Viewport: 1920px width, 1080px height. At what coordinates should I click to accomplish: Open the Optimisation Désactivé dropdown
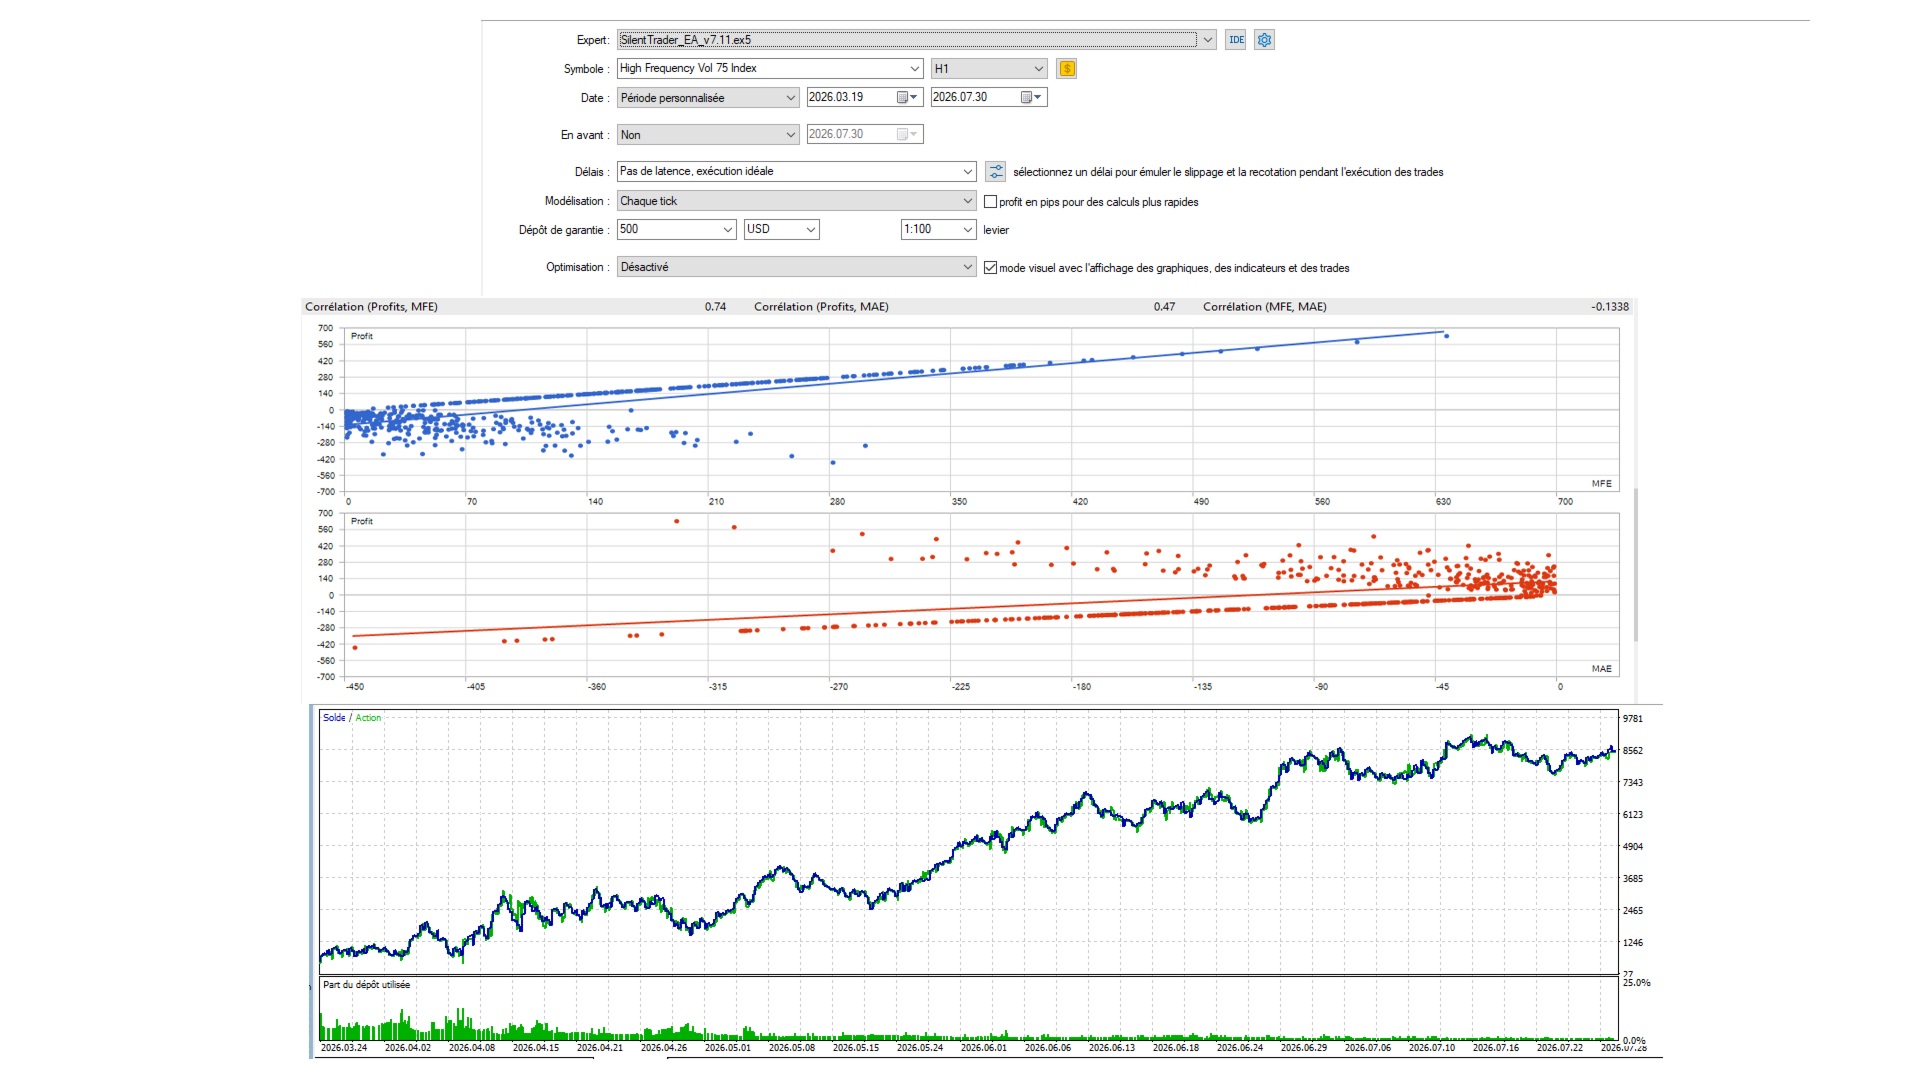pyautogui.click(x=796, y=267)
